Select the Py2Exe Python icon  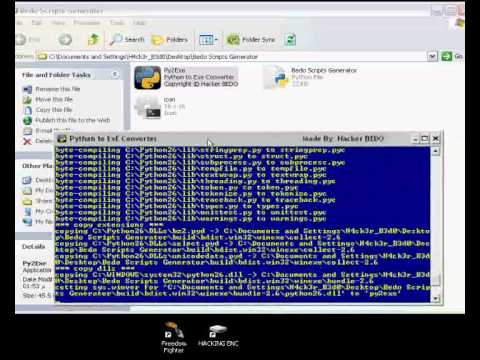click(147, 78)
